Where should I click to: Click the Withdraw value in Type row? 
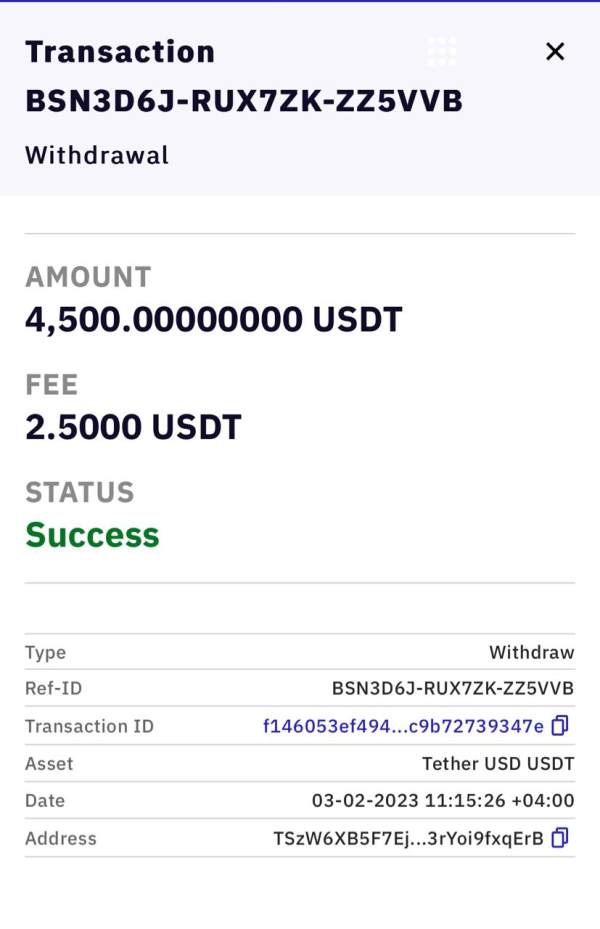[531, 652]
